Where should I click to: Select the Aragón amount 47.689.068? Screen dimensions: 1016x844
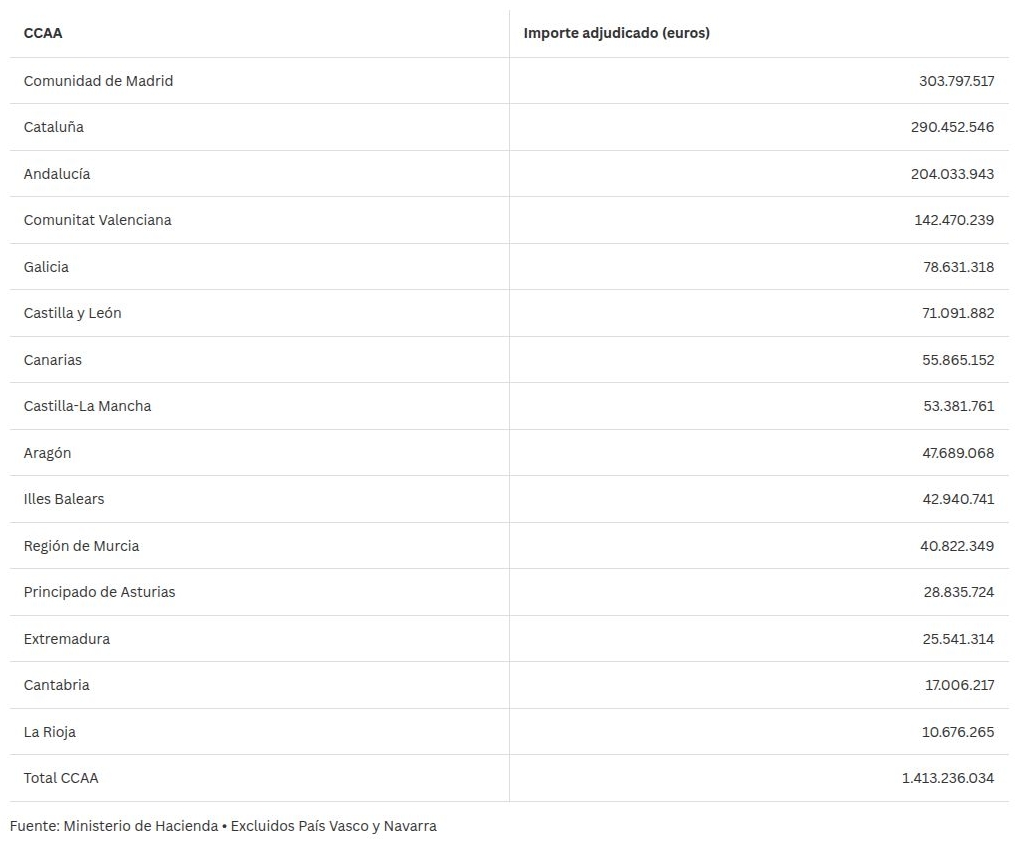click(958, 453)
